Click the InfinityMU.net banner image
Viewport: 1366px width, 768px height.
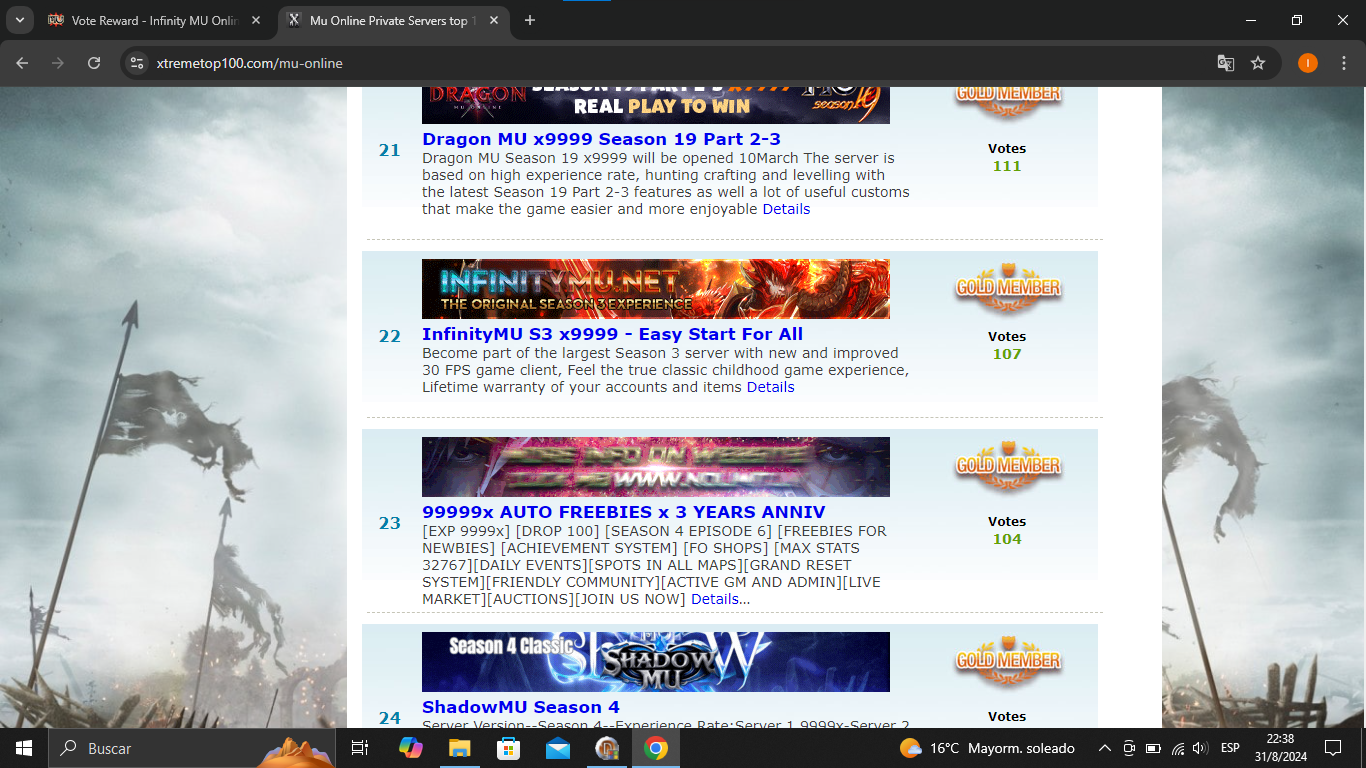tap(656, 289)
